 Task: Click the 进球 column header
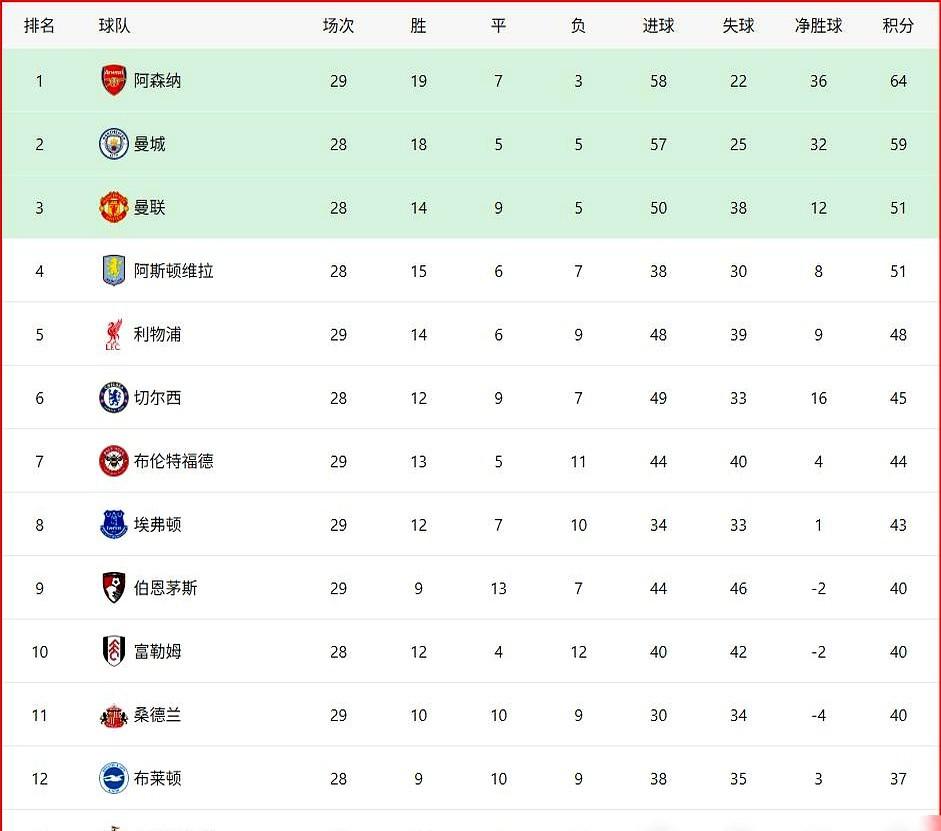[658, 26]
